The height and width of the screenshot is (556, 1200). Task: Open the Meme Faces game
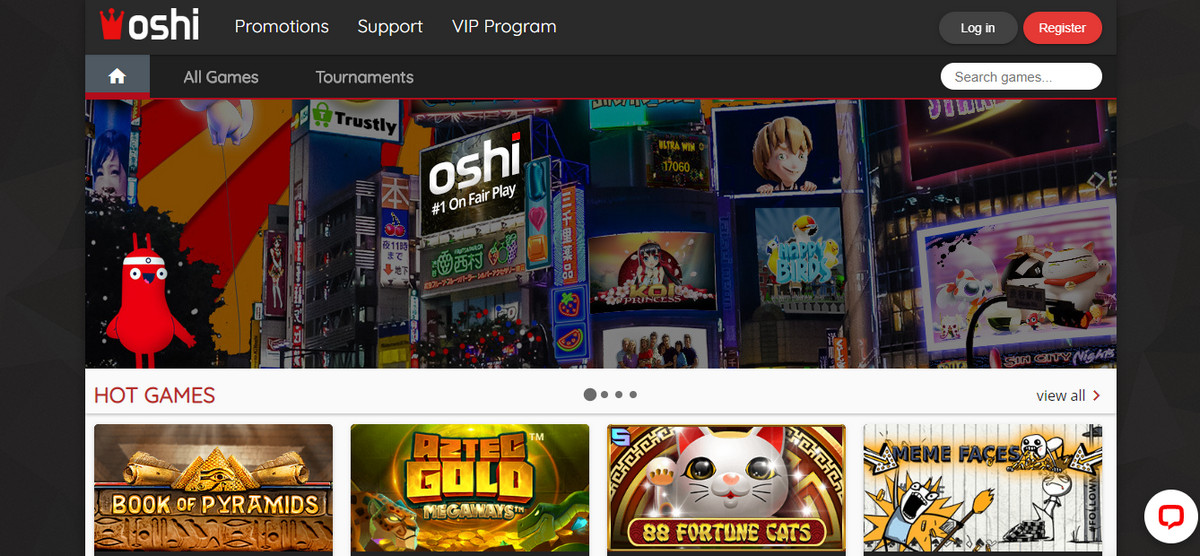983,490
